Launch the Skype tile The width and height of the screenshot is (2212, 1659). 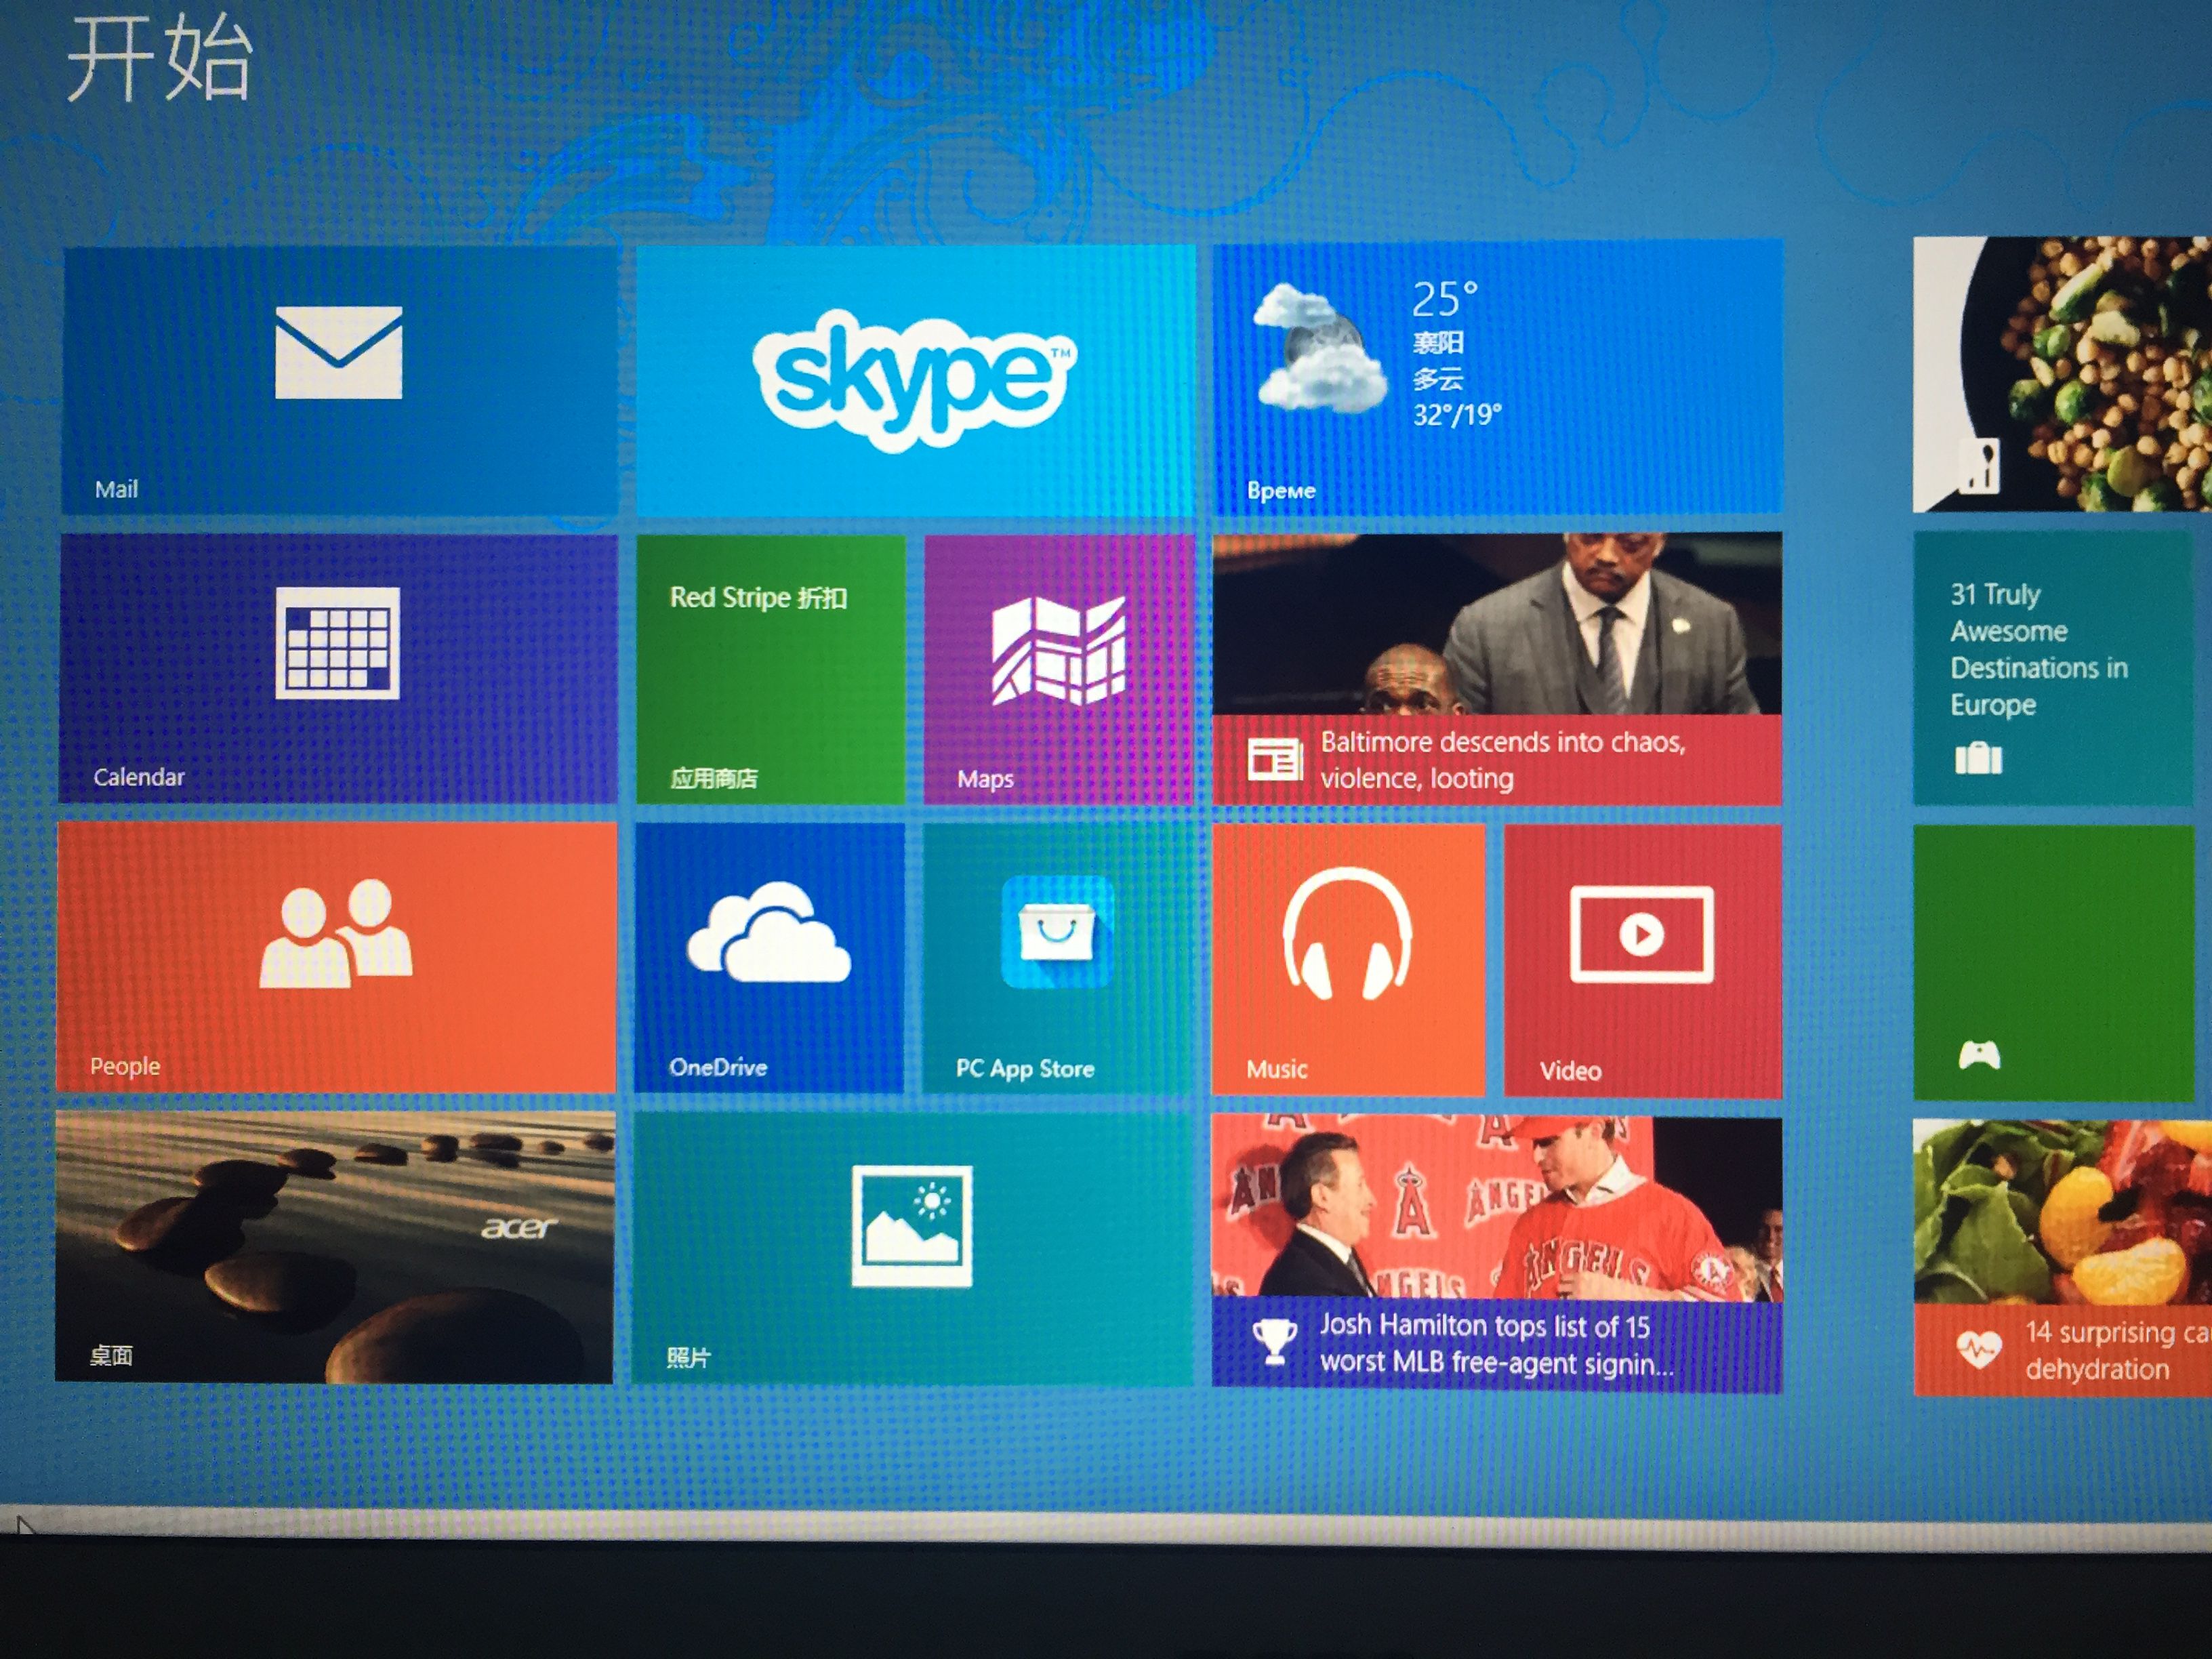pos(915,381)
